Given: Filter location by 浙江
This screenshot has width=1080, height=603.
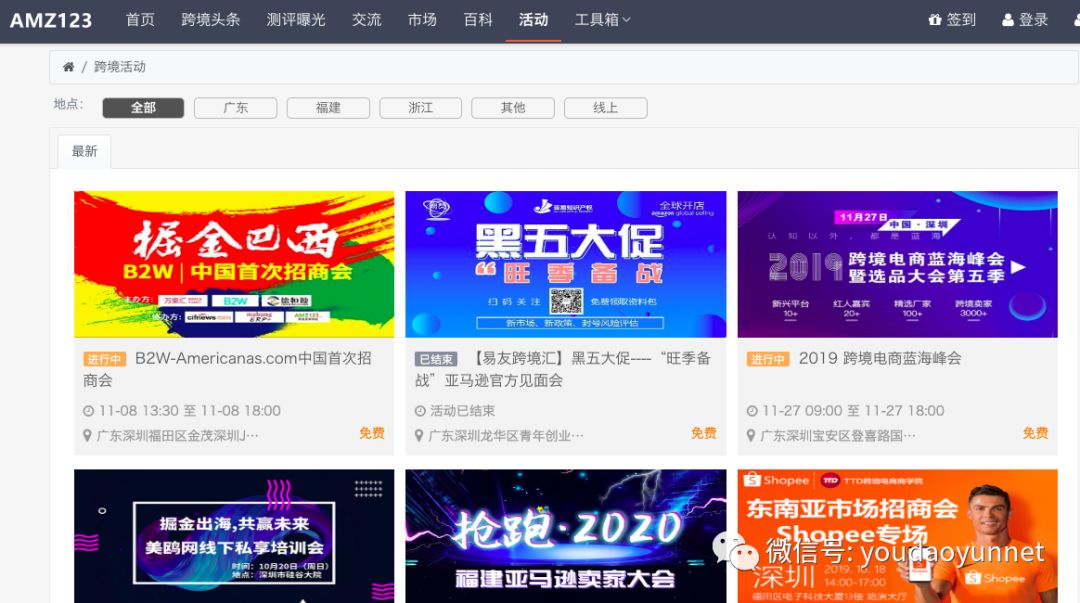Looking at the screenshot, I should pos(420,108).
